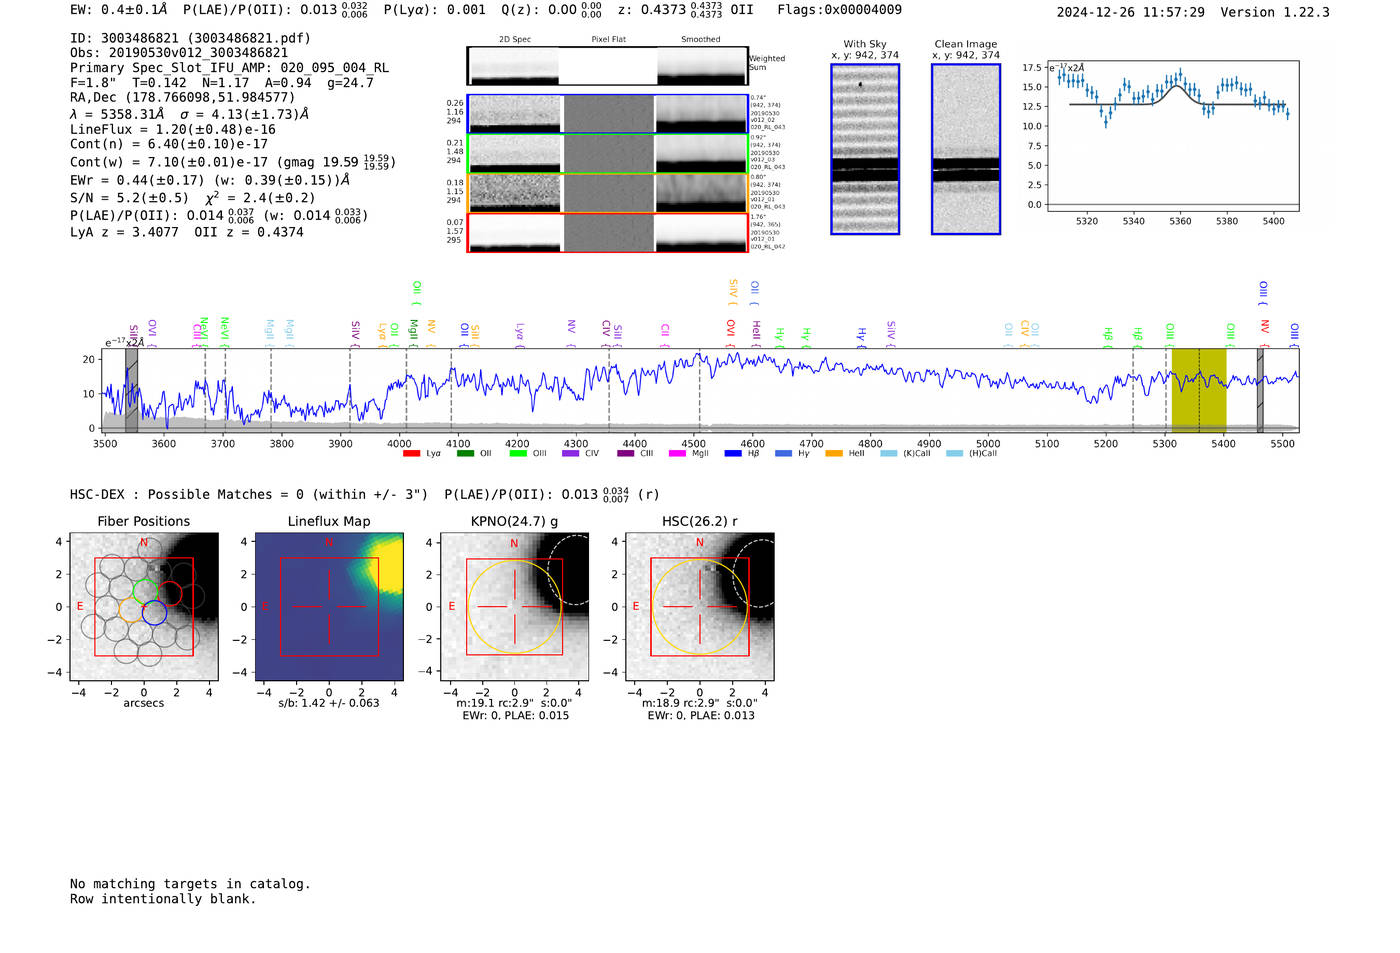Select the orange-framed fiber spectrum row

(x=607, y=193)
